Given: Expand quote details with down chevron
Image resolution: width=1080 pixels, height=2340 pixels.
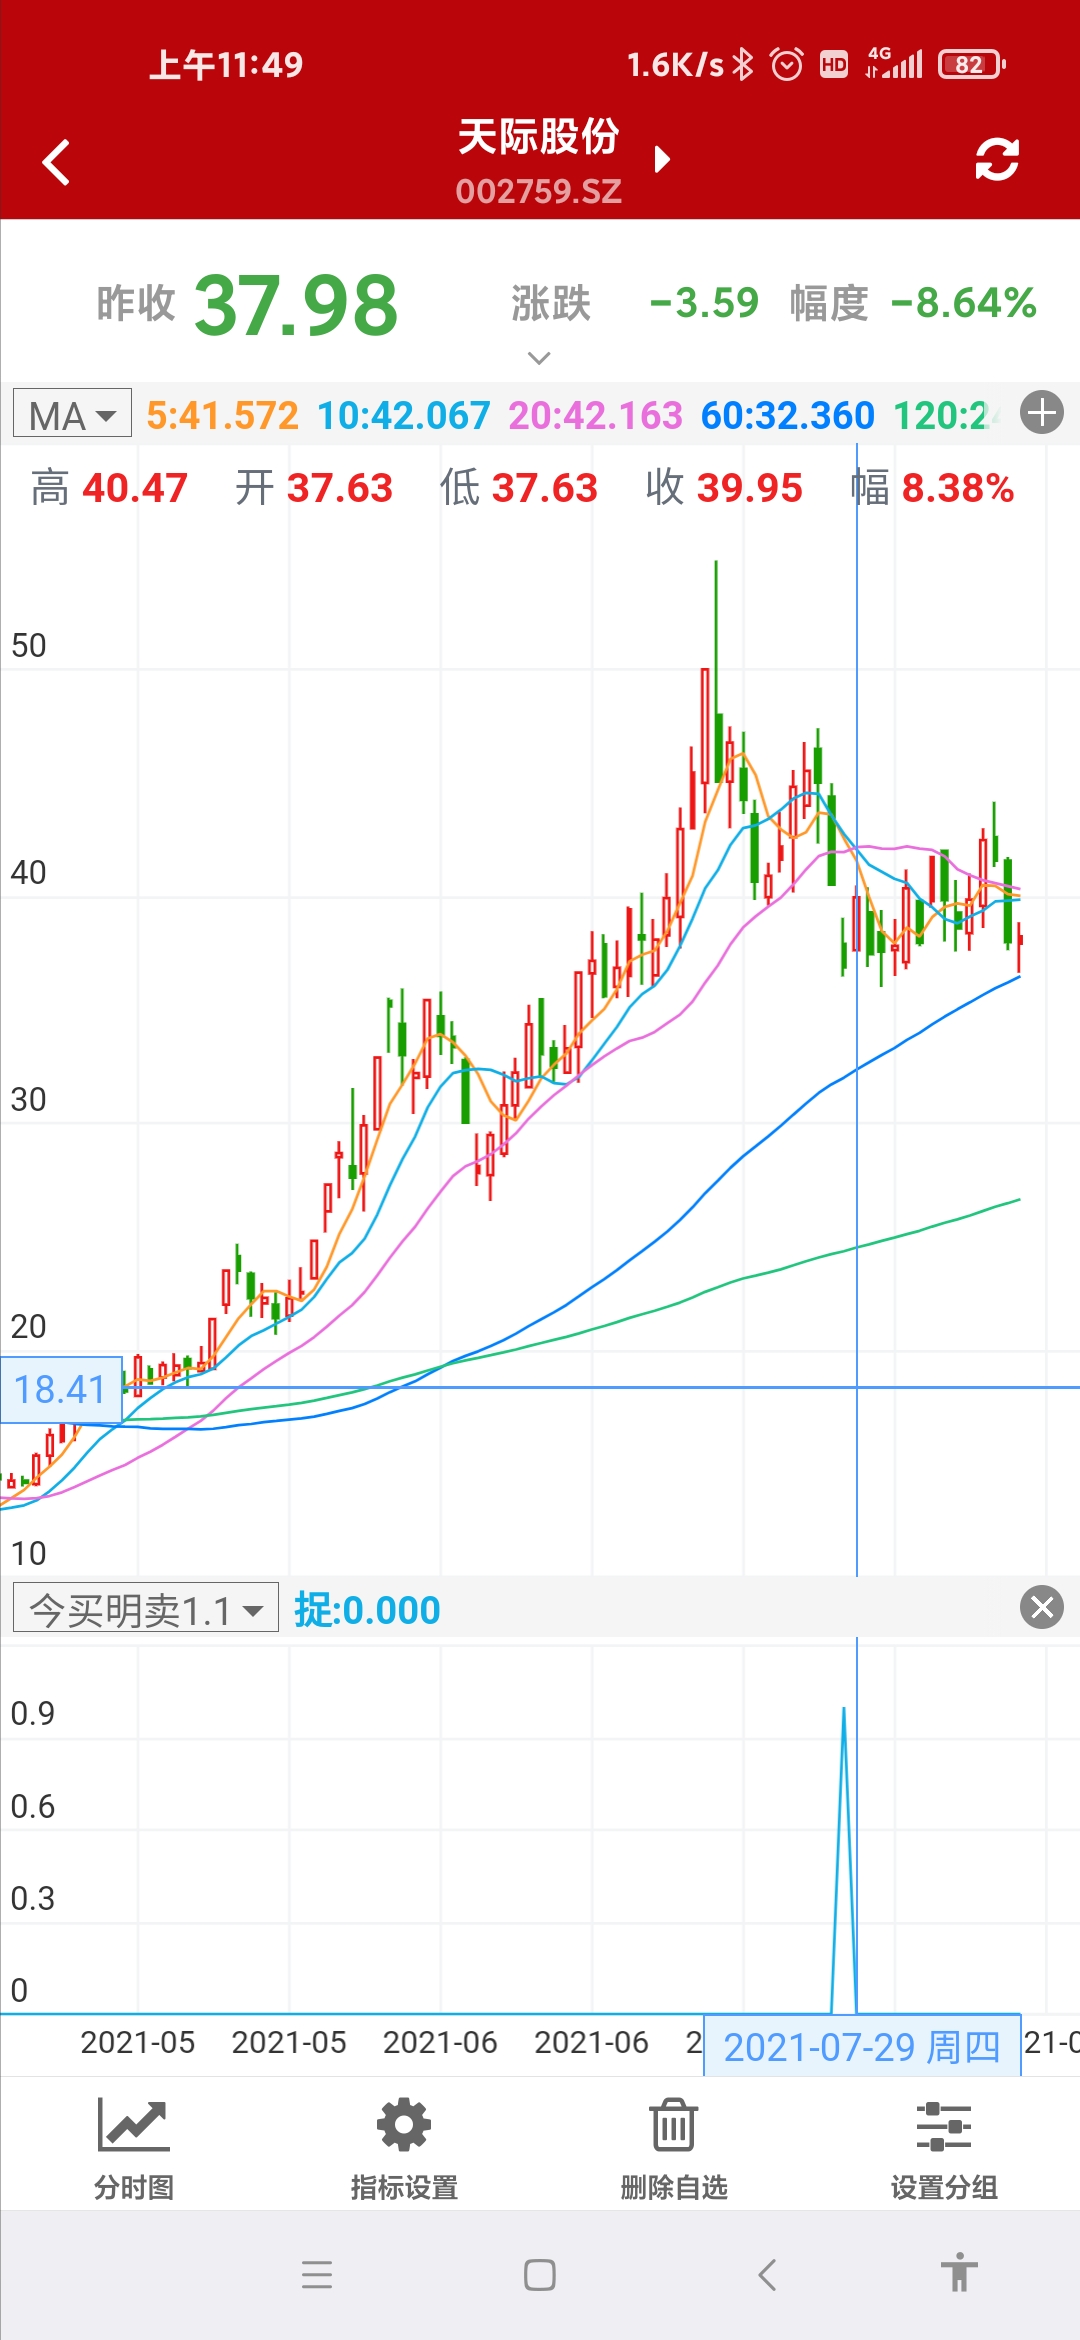Looking at the screenshot, I should click(x=539, y=358).
